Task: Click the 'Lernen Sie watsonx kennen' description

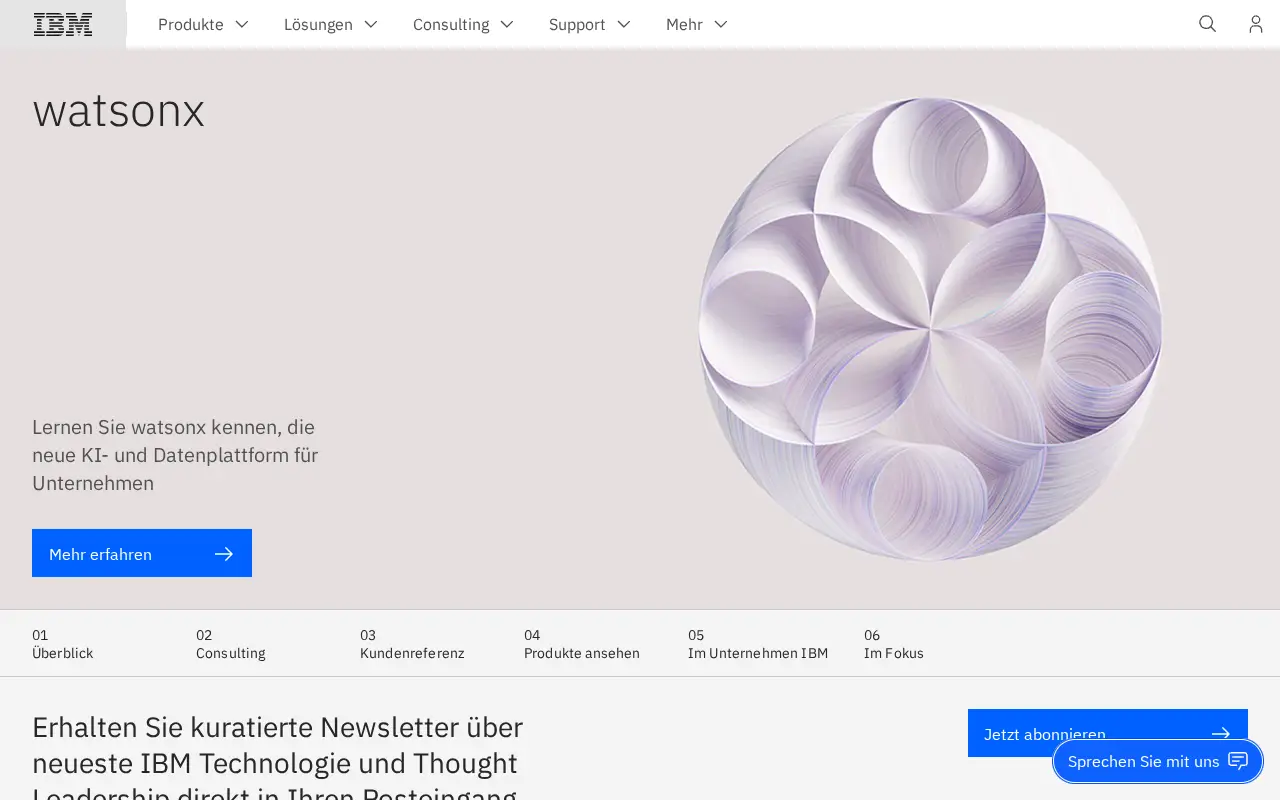Action: 175,455
